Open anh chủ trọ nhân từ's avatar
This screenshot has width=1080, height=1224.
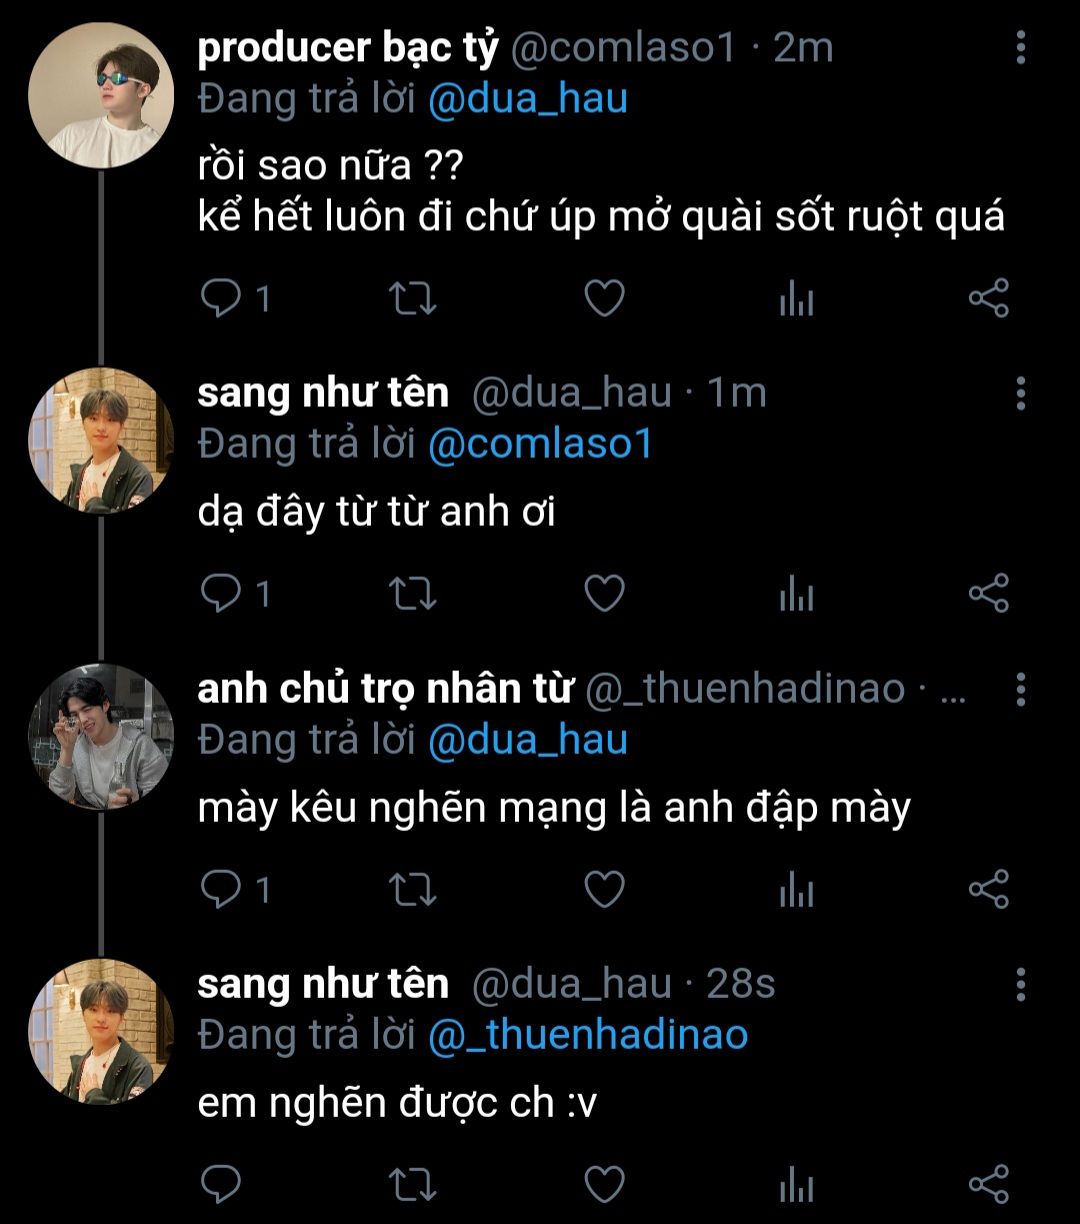click(x=101, y=737)
